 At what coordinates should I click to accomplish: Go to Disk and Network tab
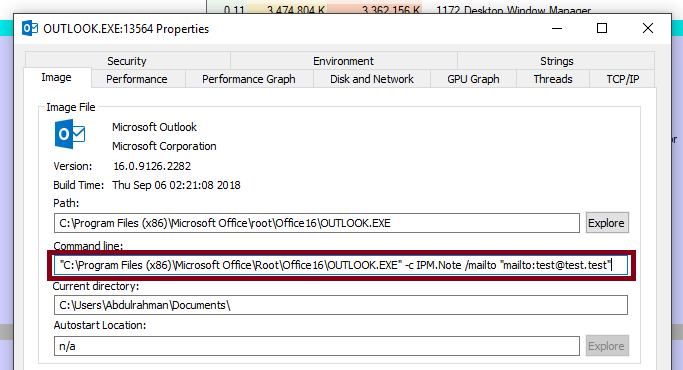click(x=372, y=79)
